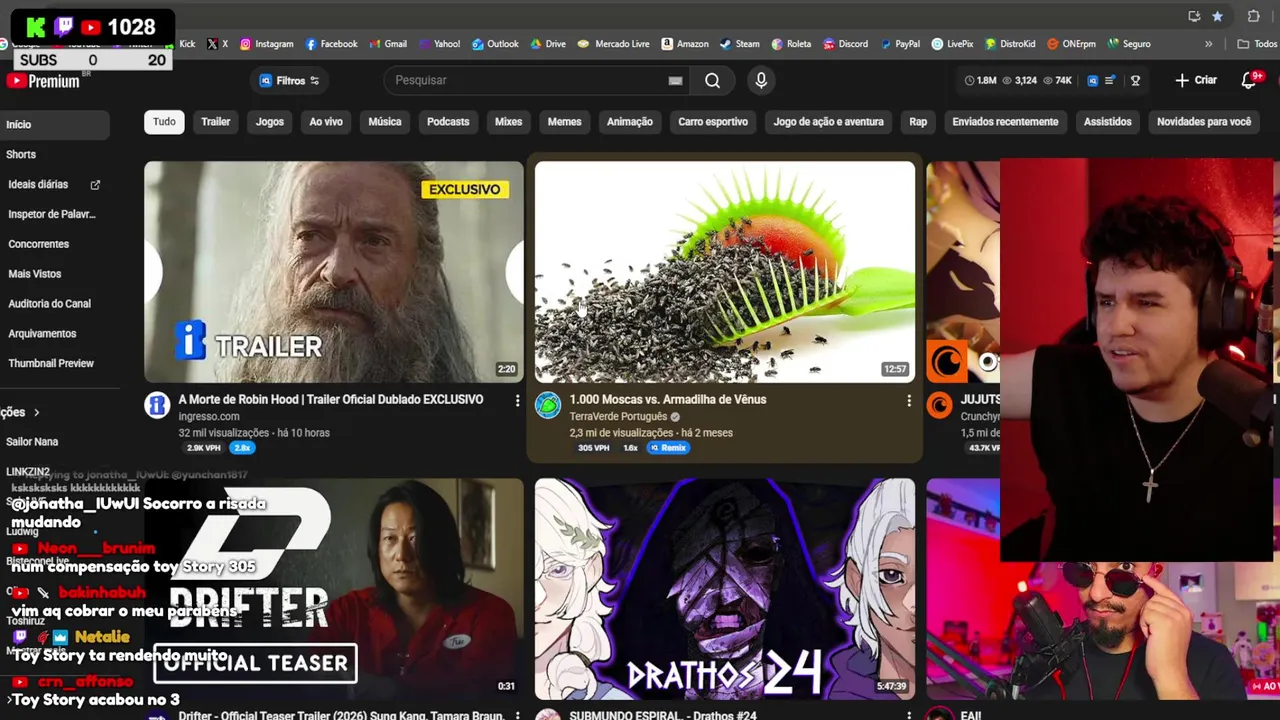Select the Enviados recentemente chip
The height and width of the screenshot is (720, 1280).
pos(1005,122)
